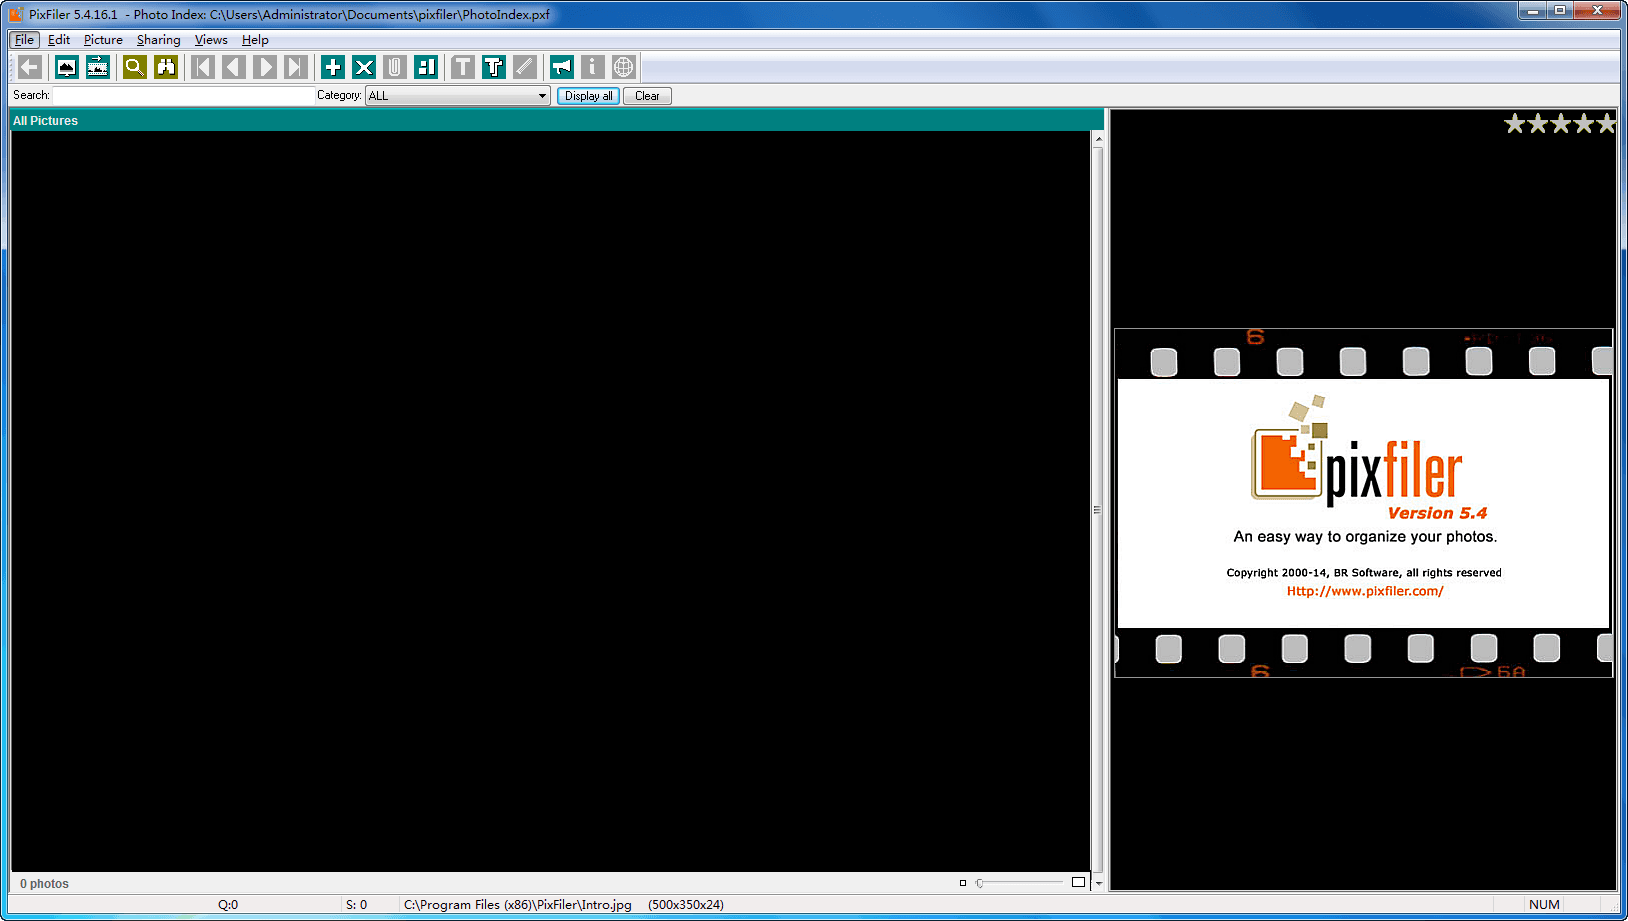
Task: Open the File menu
Action: click(24, 40)
